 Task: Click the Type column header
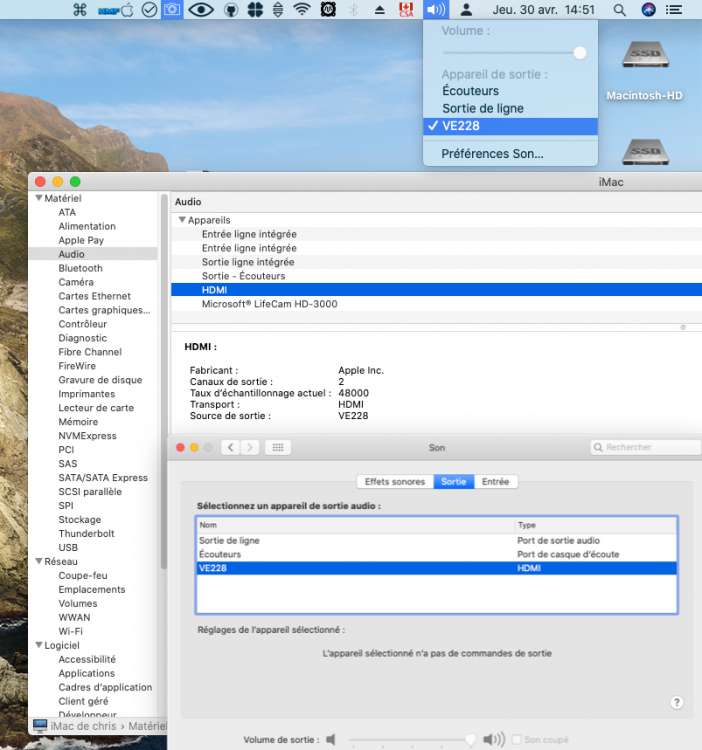click(596, 525)
